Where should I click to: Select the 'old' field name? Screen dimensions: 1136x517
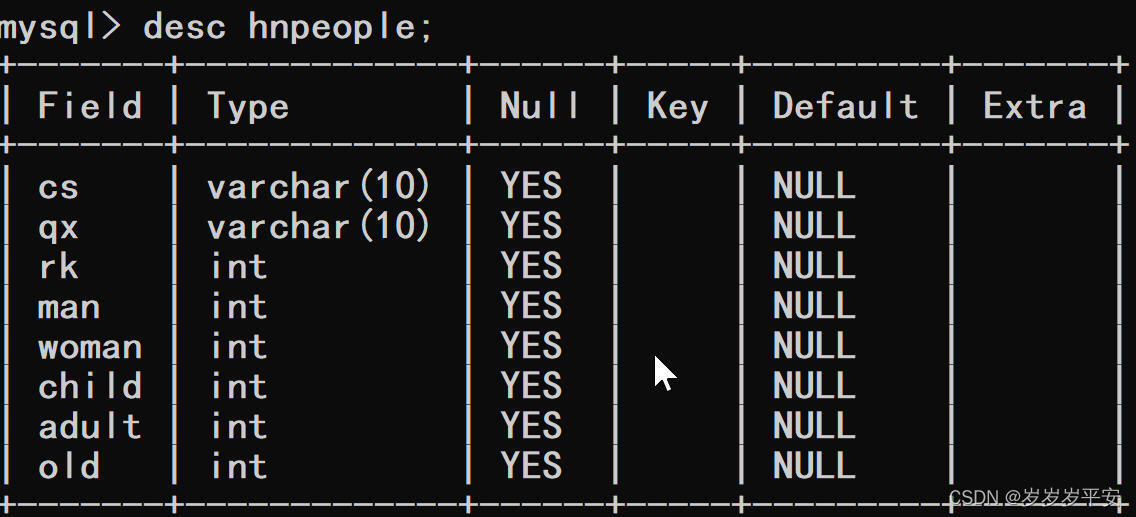[69, 466]
